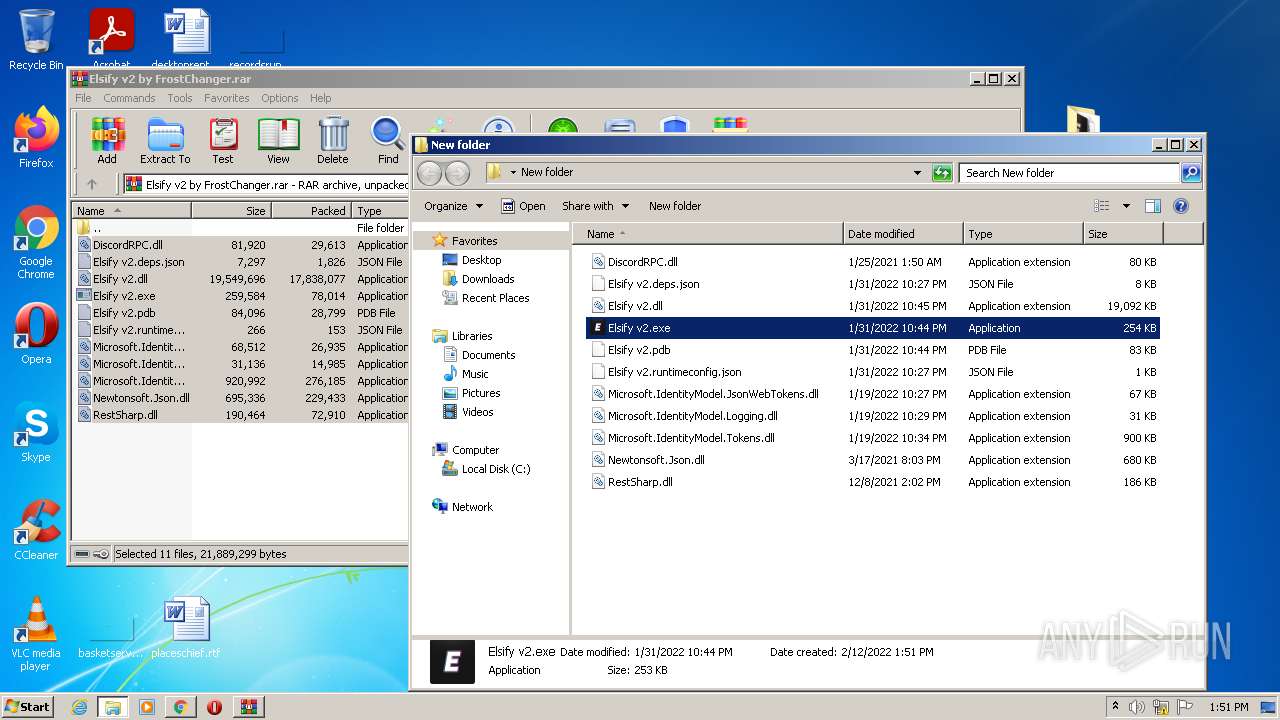Click media player taskbar icon
1280x720 pixels.
147,707
